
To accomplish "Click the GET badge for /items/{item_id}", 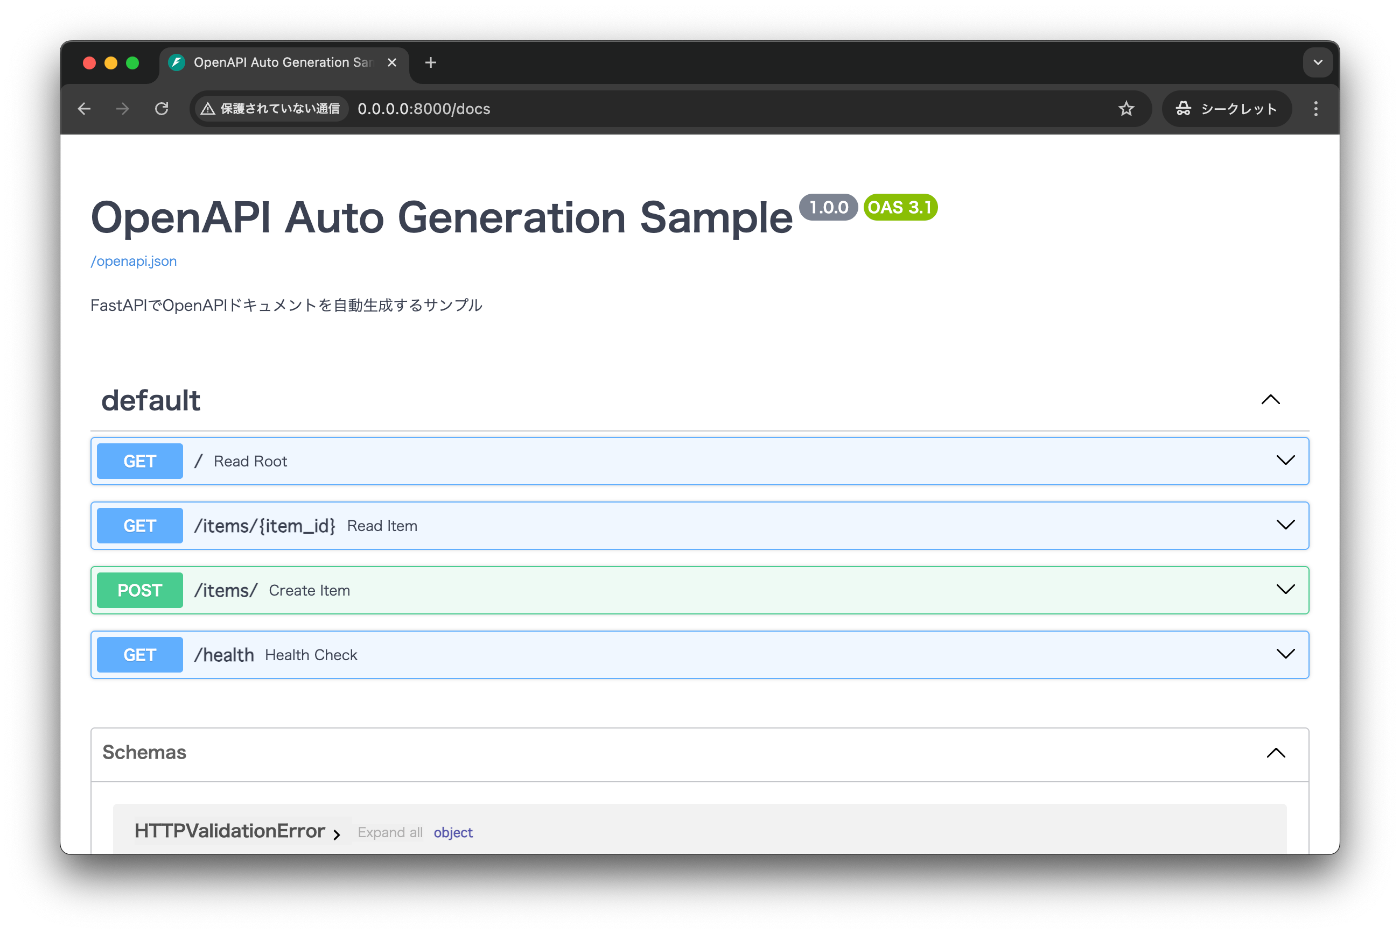I will [140, 526].
